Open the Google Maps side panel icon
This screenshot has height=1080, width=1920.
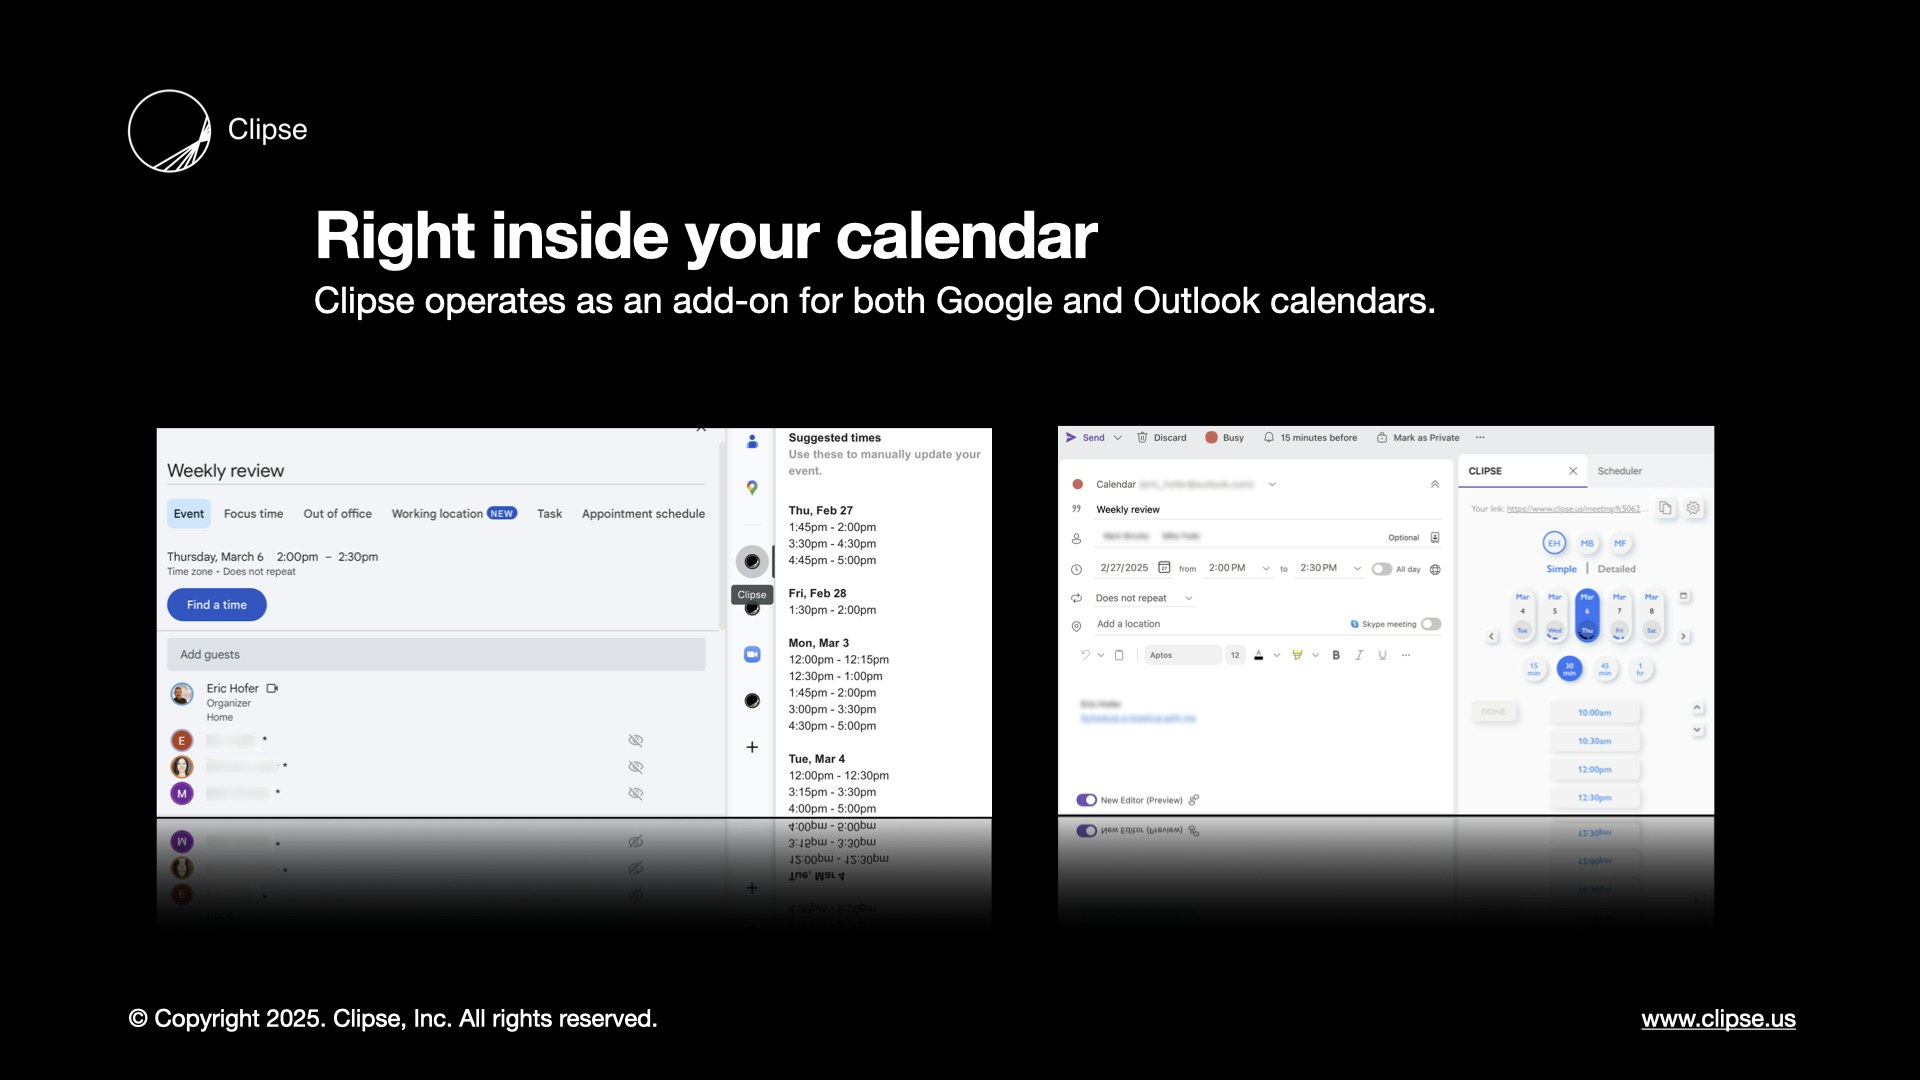(x=752, y=488)
